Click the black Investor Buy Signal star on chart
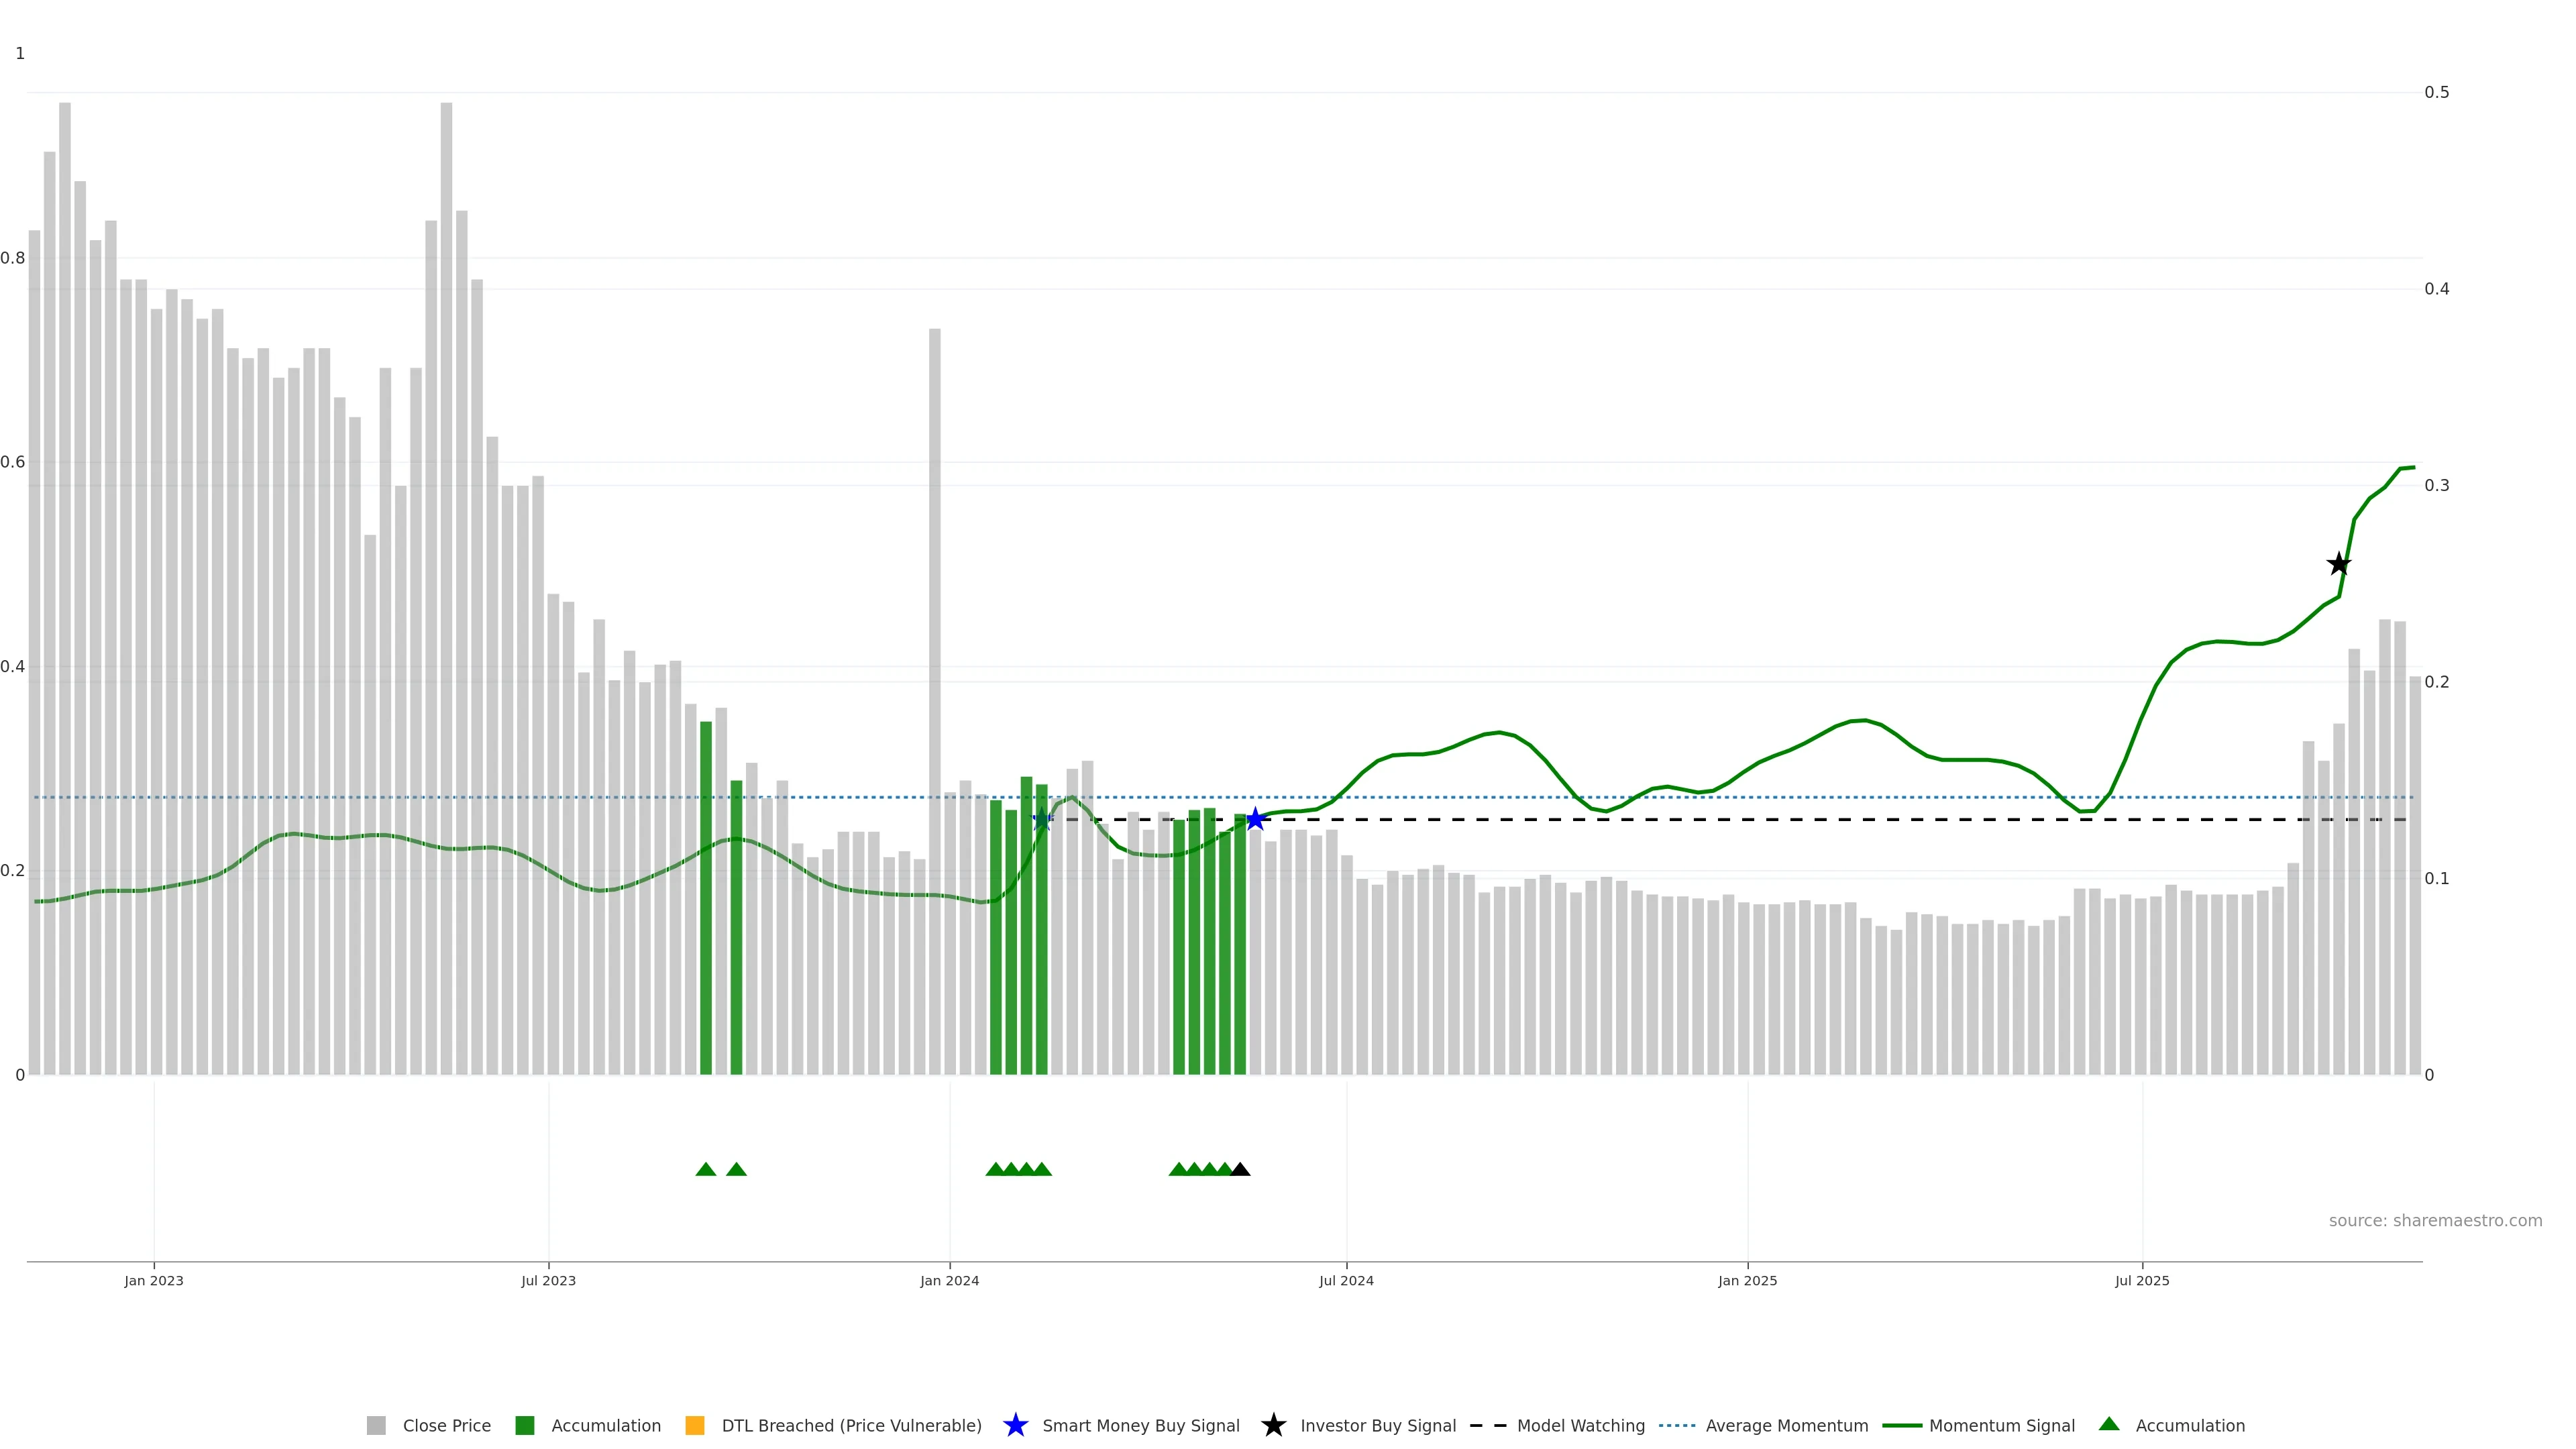This screenshot has width=2576, height=1449. 2338,564
